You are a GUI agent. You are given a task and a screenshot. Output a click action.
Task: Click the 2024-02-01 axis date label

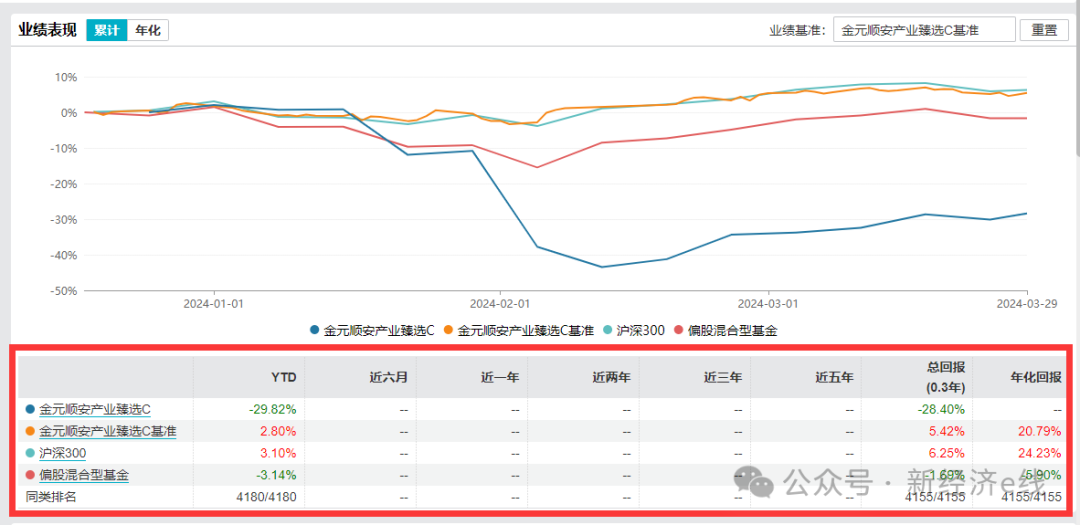click(x=500, y=303)
